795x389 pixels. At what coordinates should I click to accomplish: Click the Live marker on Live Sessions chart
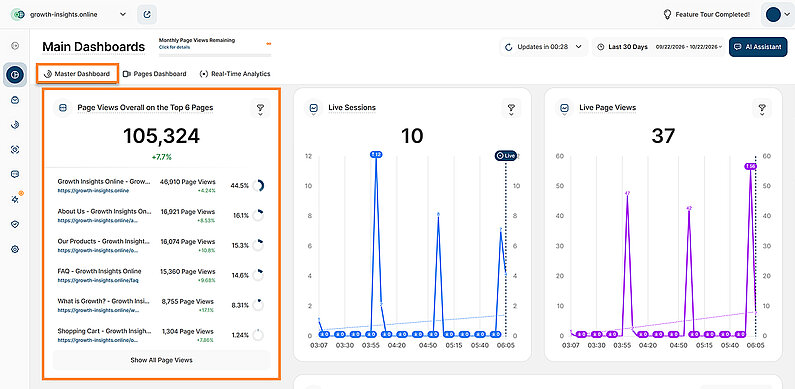click(x=505, y=156)
